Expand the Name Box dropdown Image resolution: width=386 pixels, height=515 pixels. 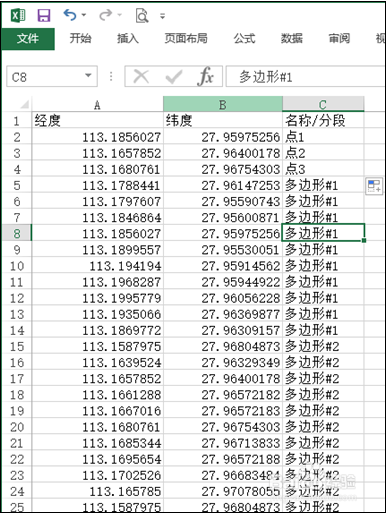coord(88,76)
